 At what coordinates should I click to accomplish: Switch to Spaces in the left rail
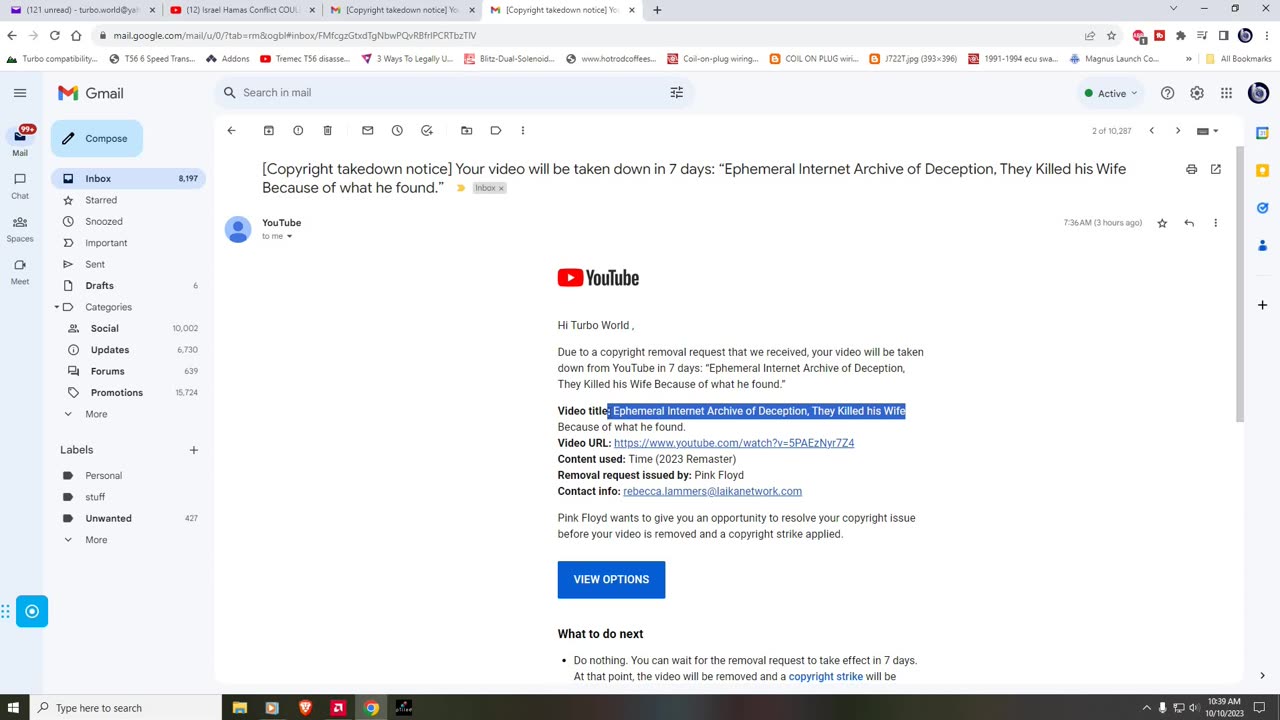(x=20, y=229)
